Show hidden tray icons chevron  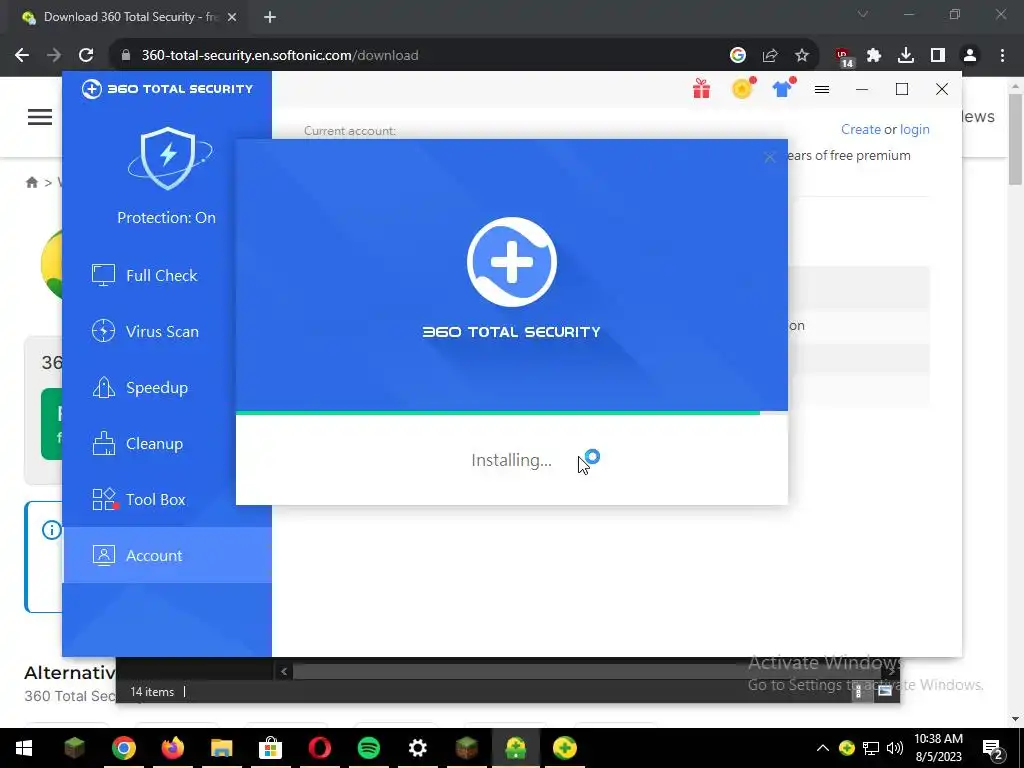(x=823, y=748)
